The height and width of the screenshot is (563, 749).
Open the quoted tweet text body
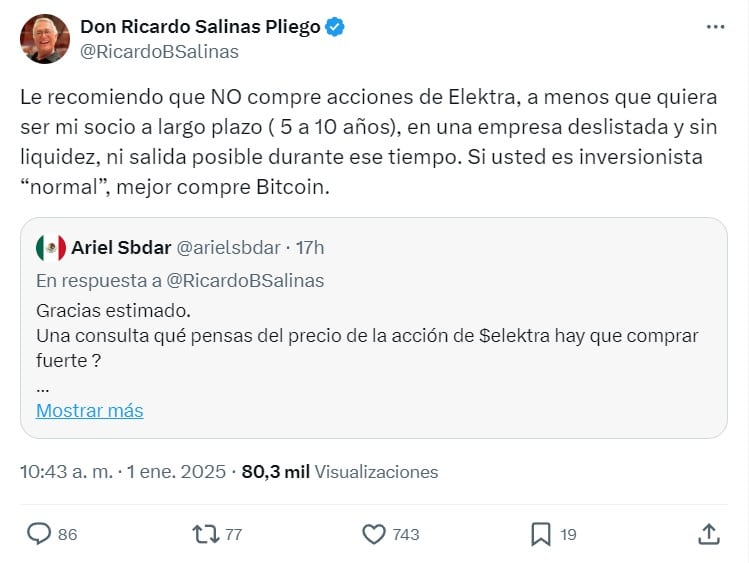(300, 336)
